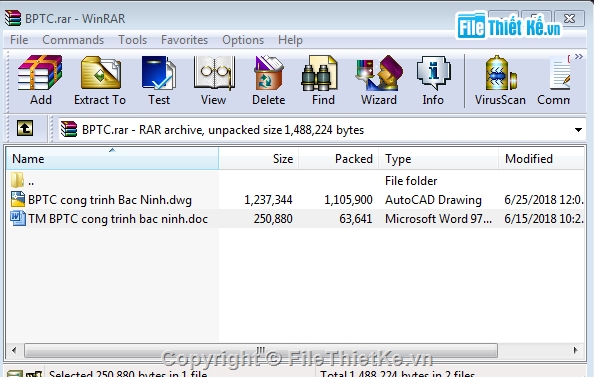This screenshot has height=377, width=594.
Task: Launch the Wizard tool
Action: [x=379, y=80]
